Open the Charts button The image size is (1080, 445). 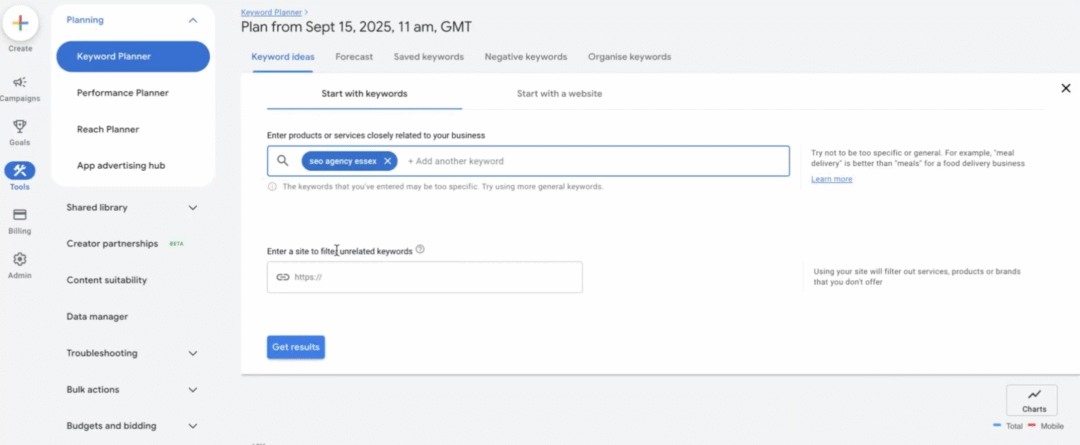(x=1032, y=400)
